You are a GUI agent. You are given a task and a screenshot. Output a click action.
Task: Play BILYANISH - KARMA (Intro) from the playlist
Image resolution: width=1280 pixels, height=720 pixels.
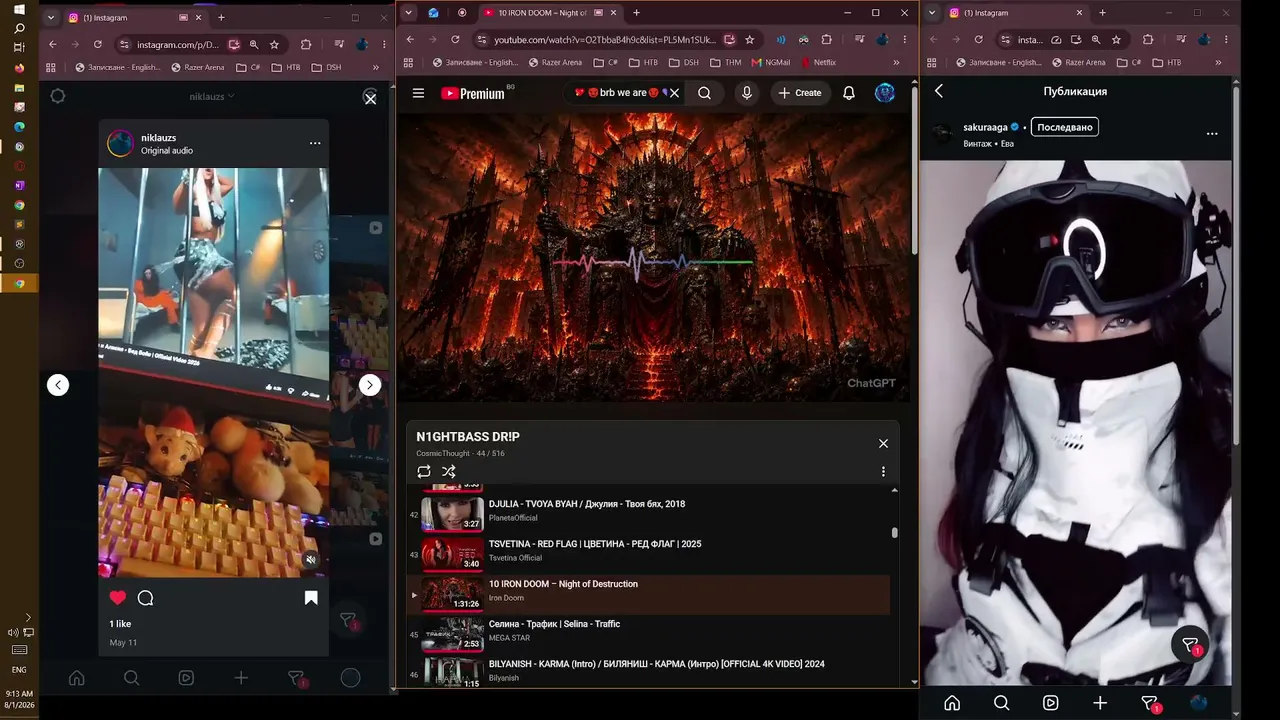[x=648, y=671]
